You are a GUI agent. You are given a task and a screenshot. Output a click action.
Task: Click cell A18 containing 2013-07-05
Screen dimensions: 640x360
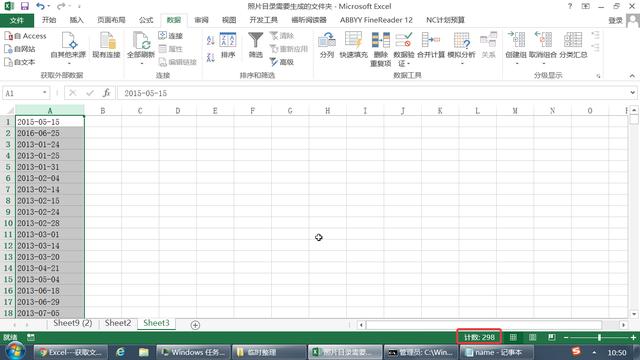[50, 313]
